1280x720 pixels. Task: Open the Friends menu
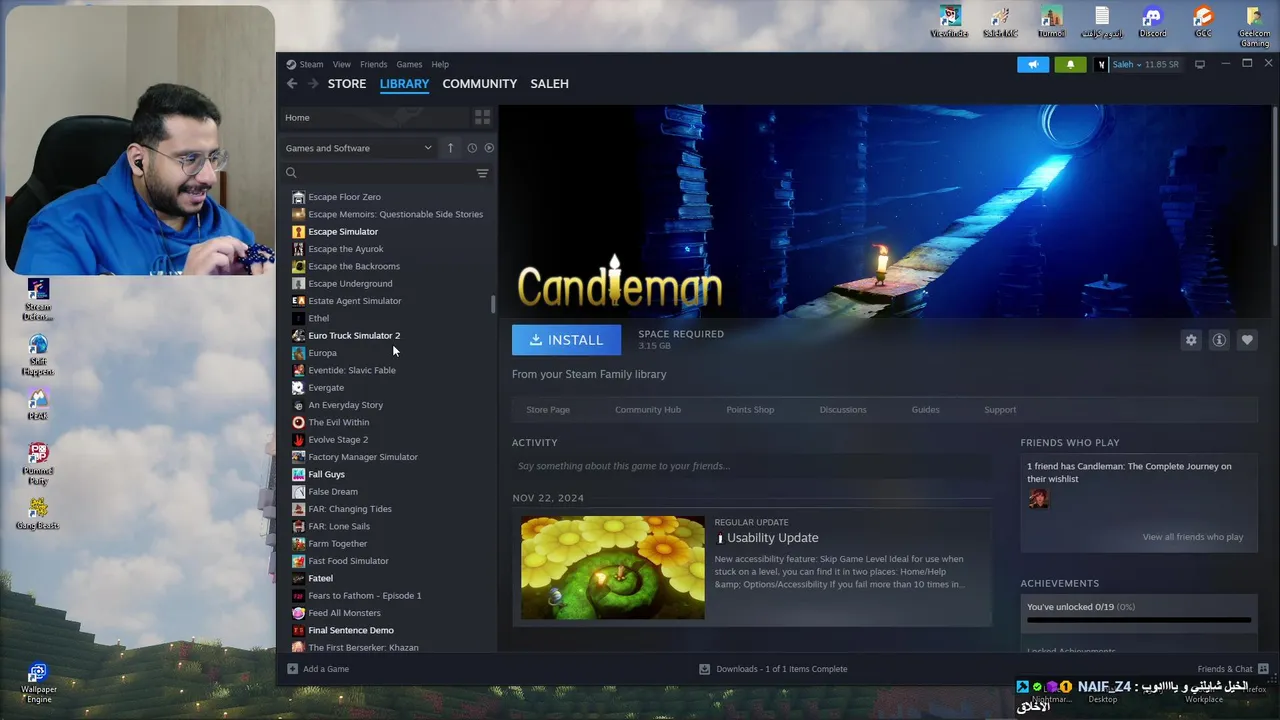(x=373, y=64)
